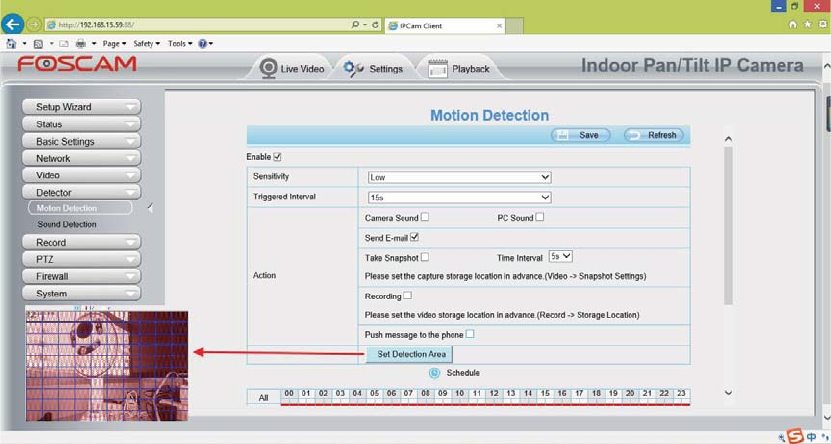Click the printer toolbar icon

81,43
